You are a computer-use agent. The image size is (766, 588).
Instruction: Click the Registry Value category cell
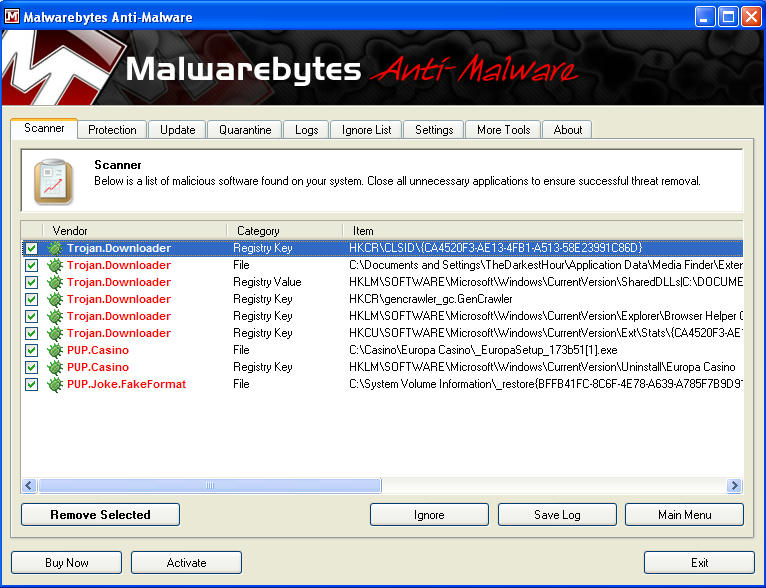coord(267,282)
